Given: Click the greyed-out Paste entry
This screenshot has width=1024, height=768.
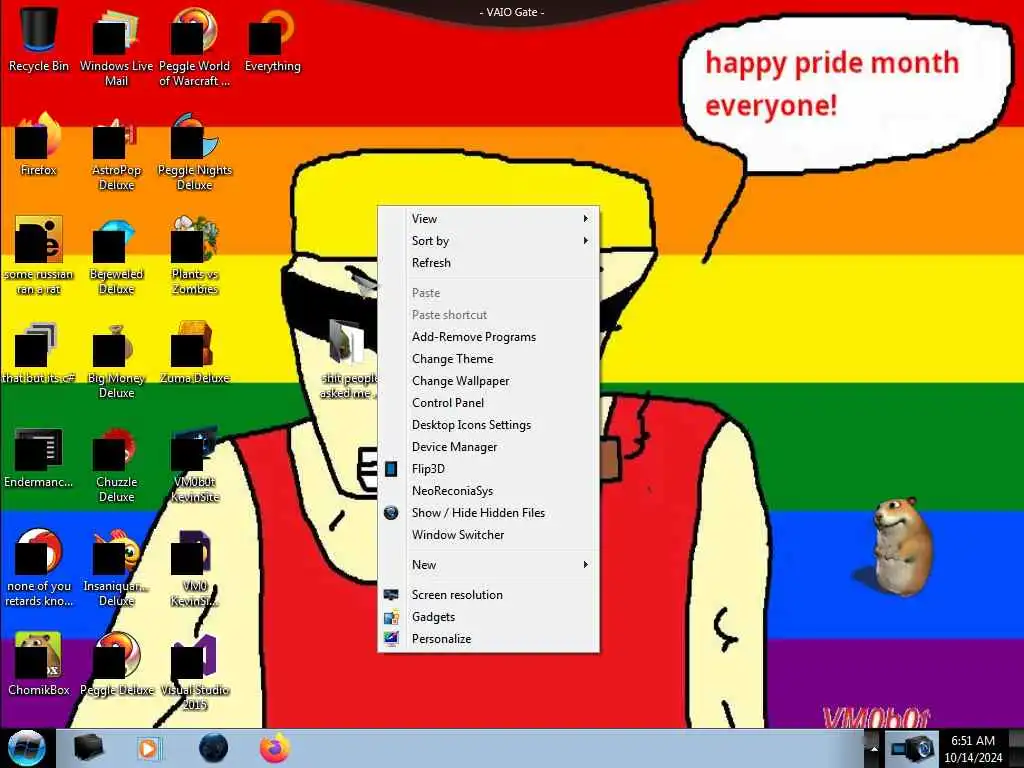Looking at the screenshot, I should [x=488, y=293].
